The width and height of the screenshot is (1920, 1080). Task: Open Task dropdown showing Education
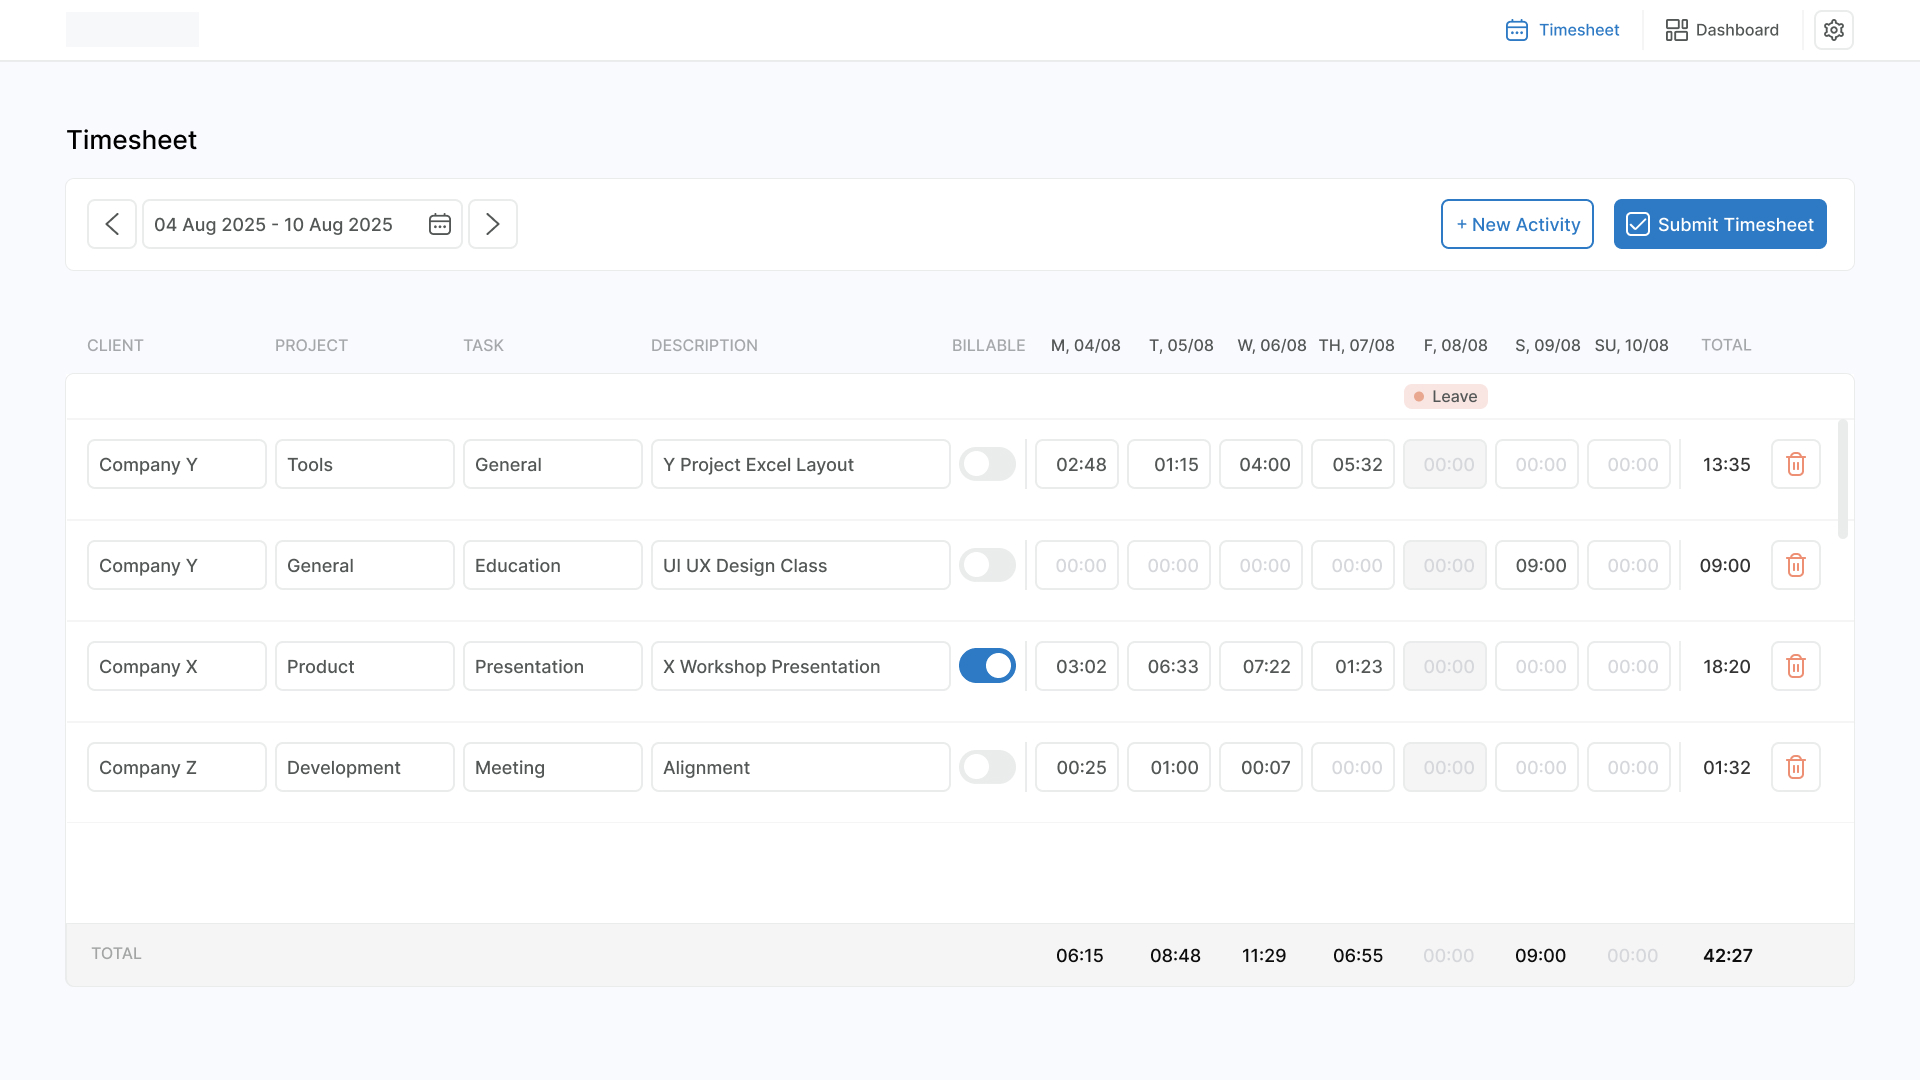552,565
